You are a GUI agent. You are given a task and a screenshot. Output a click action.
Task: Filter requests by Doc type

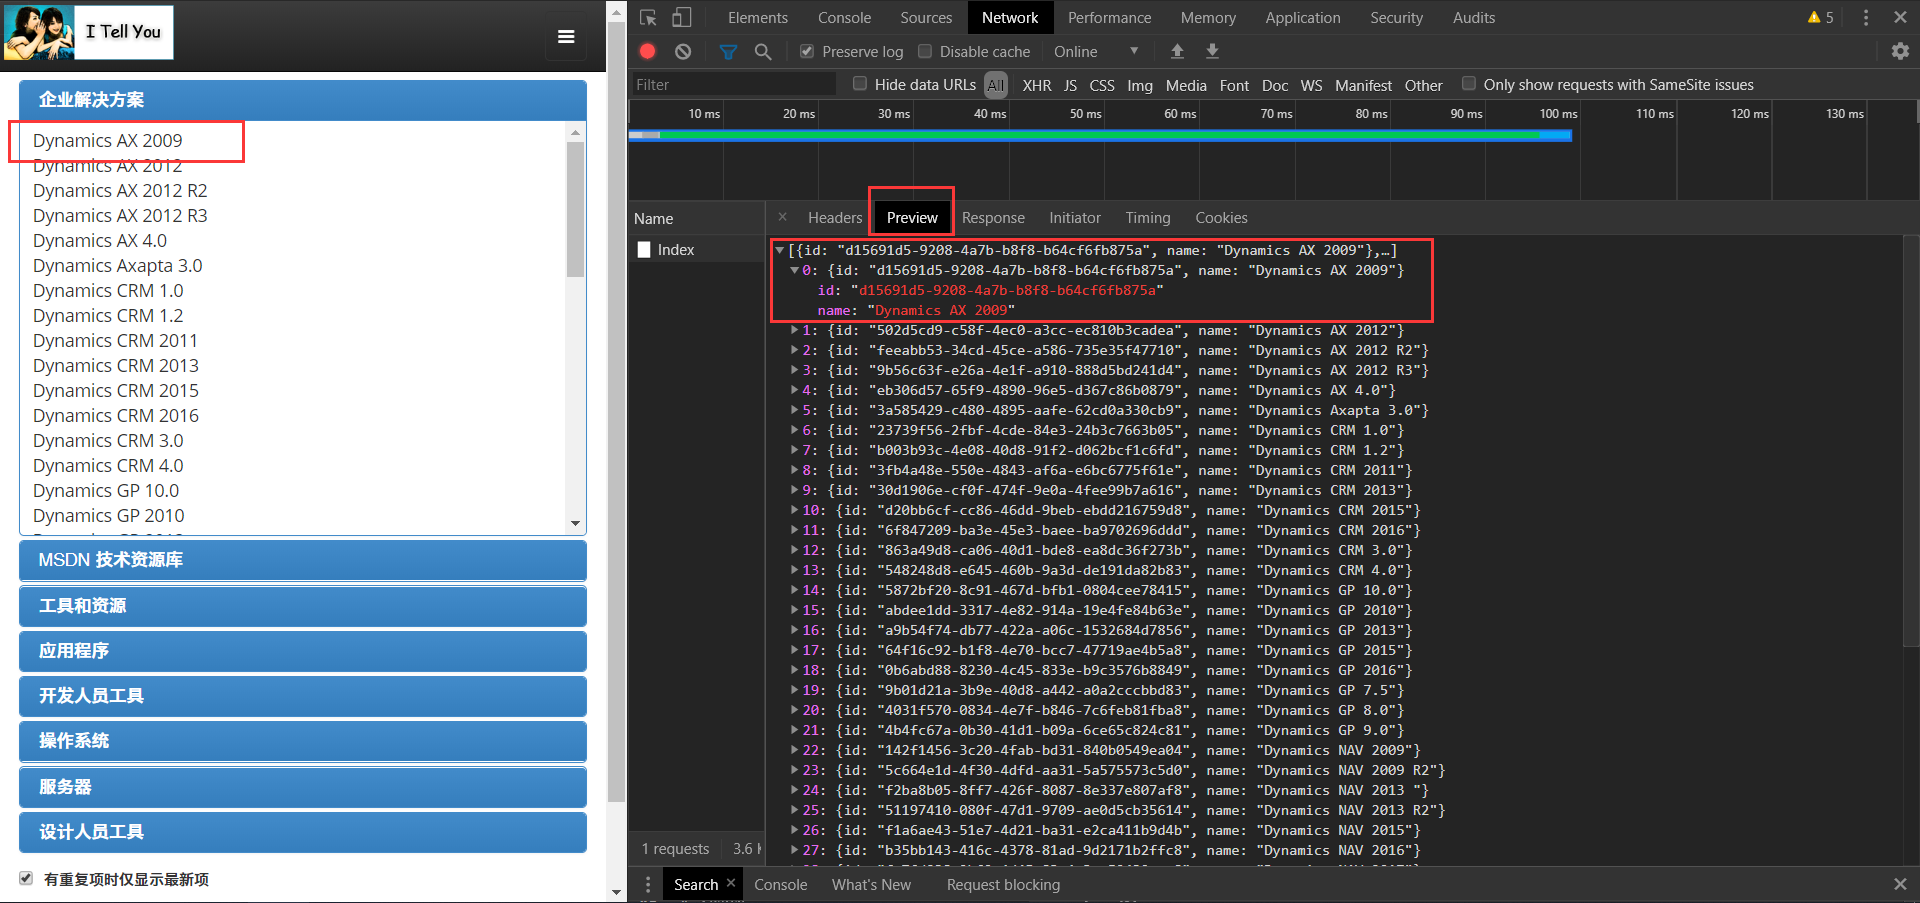(1275, 85)
